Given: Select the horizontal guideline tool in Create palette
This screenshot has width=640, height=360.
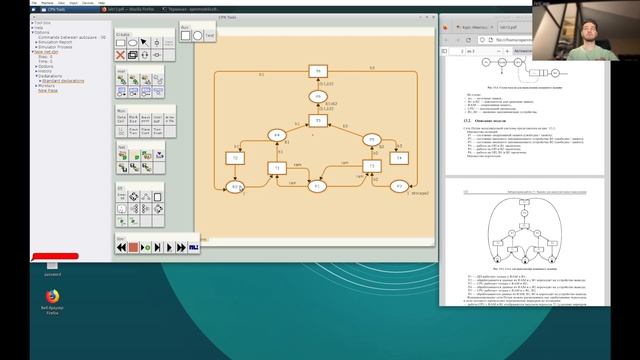Looking at the screenshot, I should pos(157,55).
